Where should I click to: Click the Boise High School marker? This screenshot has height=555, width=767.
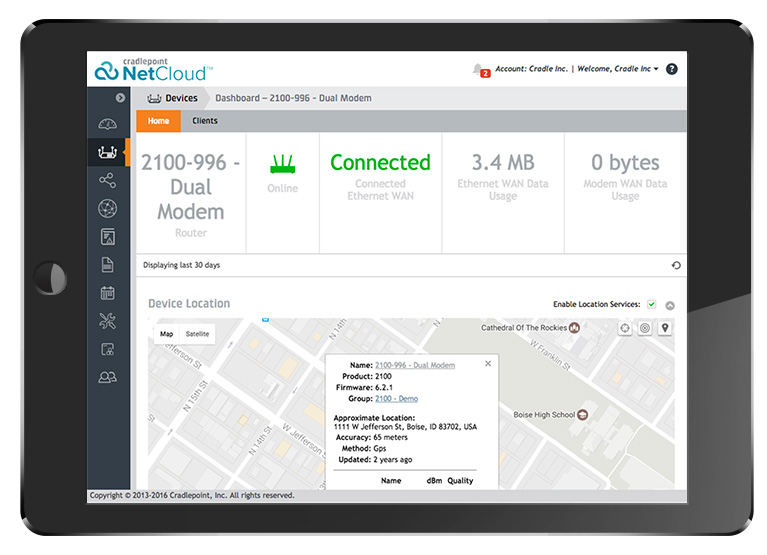[x=582, y=415]
